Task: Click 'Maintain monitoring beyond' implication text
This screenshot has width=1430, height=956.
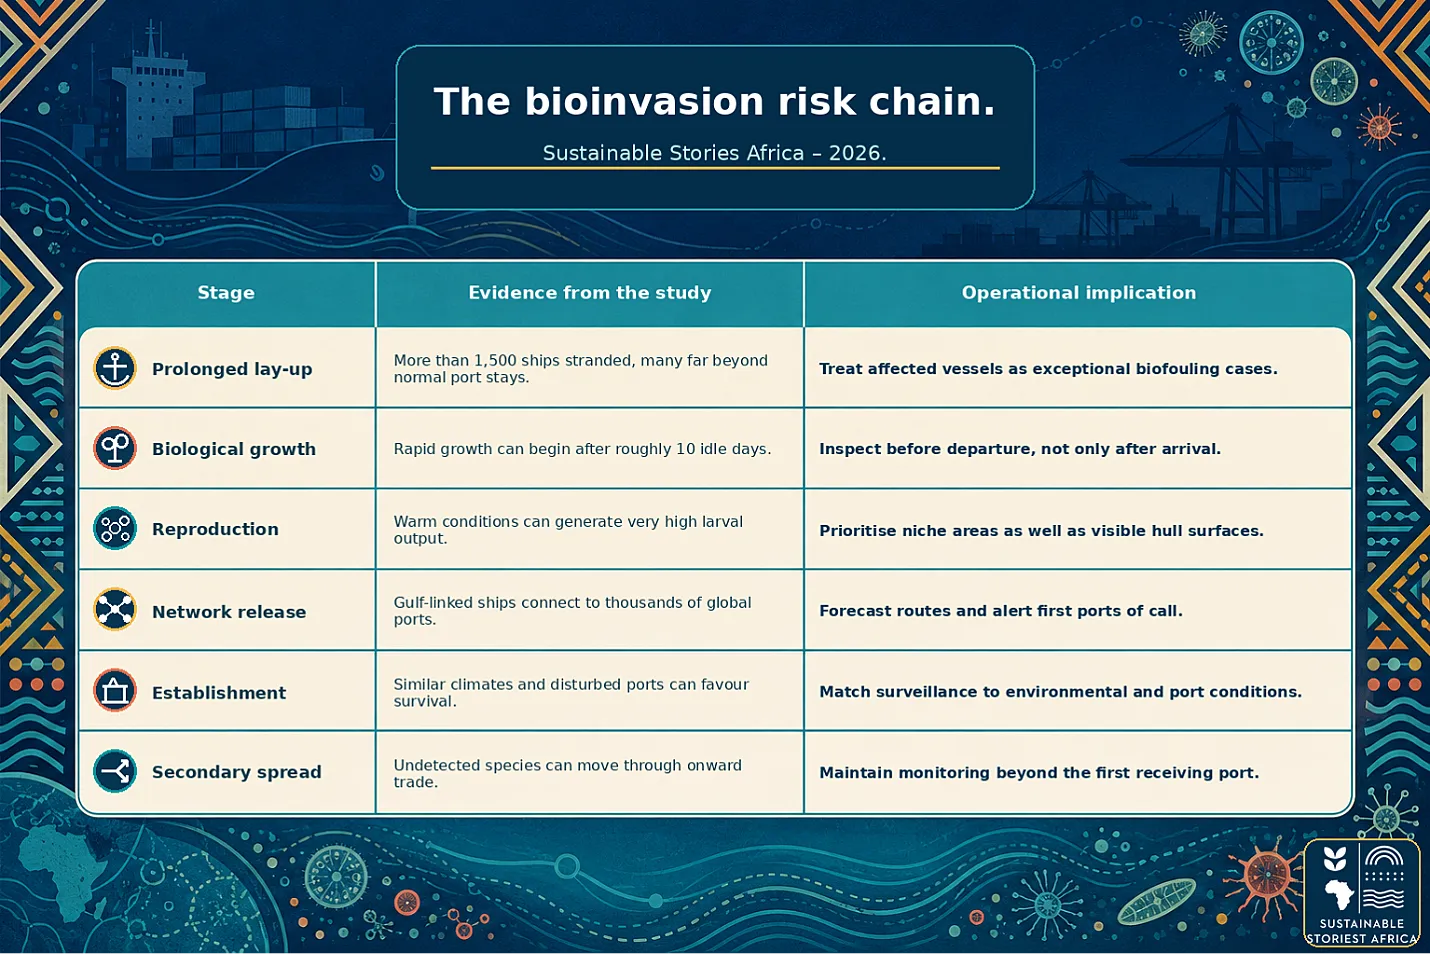Action: point(1039,772)
